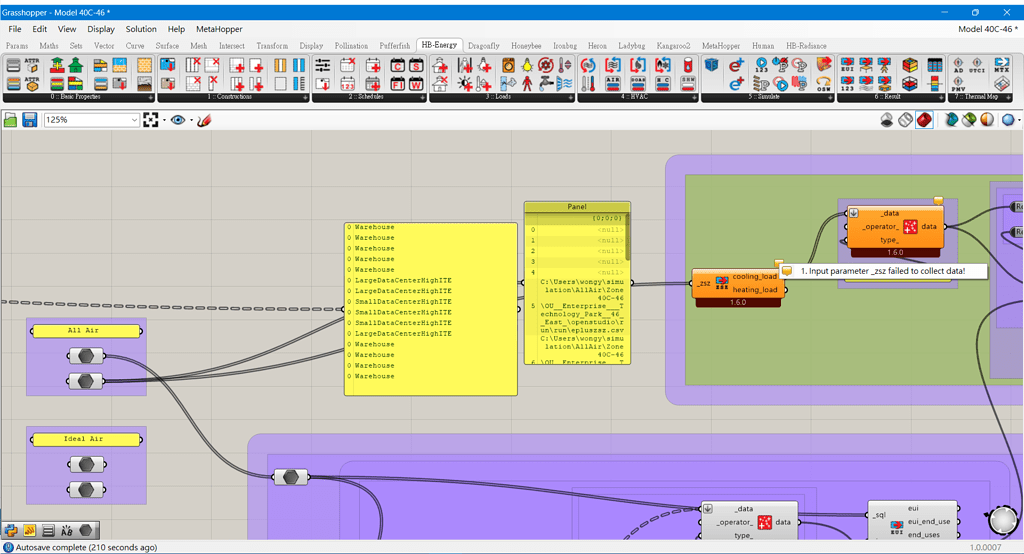This screenshot has height=554, width=1024.
Task: Click the S schedule calendar icon
Action: [x=416, y=65]
